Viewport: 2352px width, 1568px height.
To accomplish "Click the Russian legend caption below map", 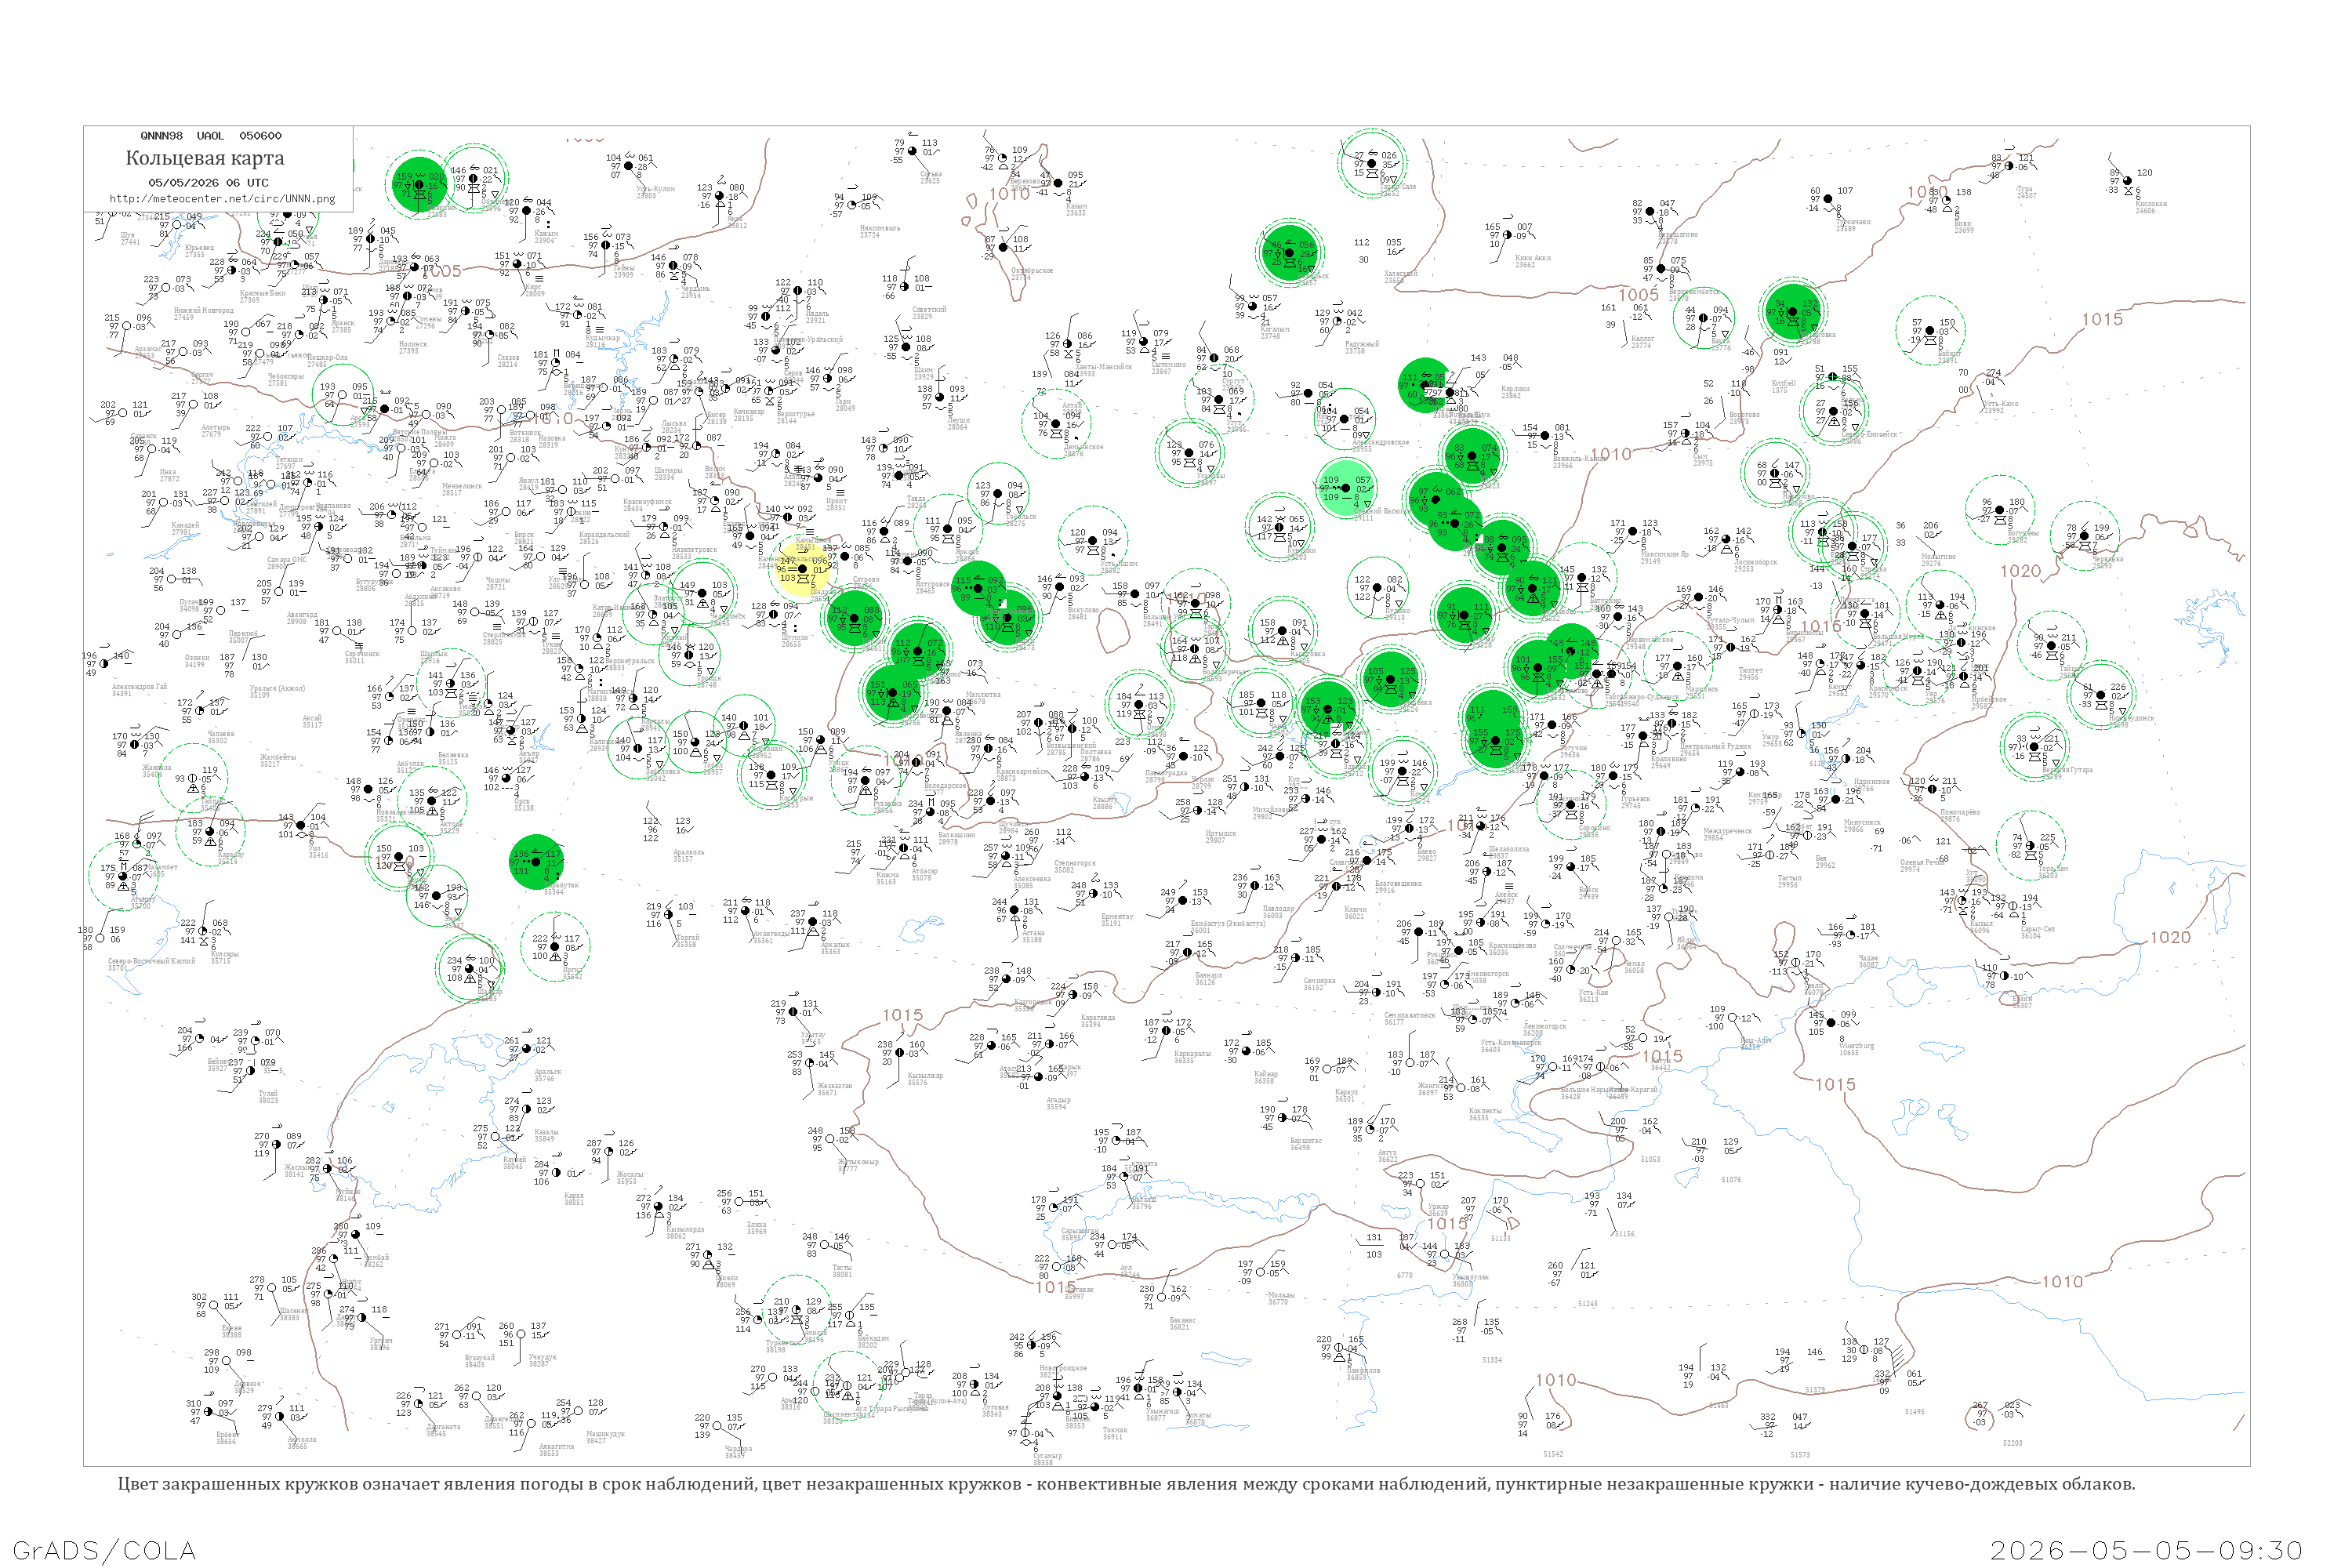I will pos(1126,1484).
